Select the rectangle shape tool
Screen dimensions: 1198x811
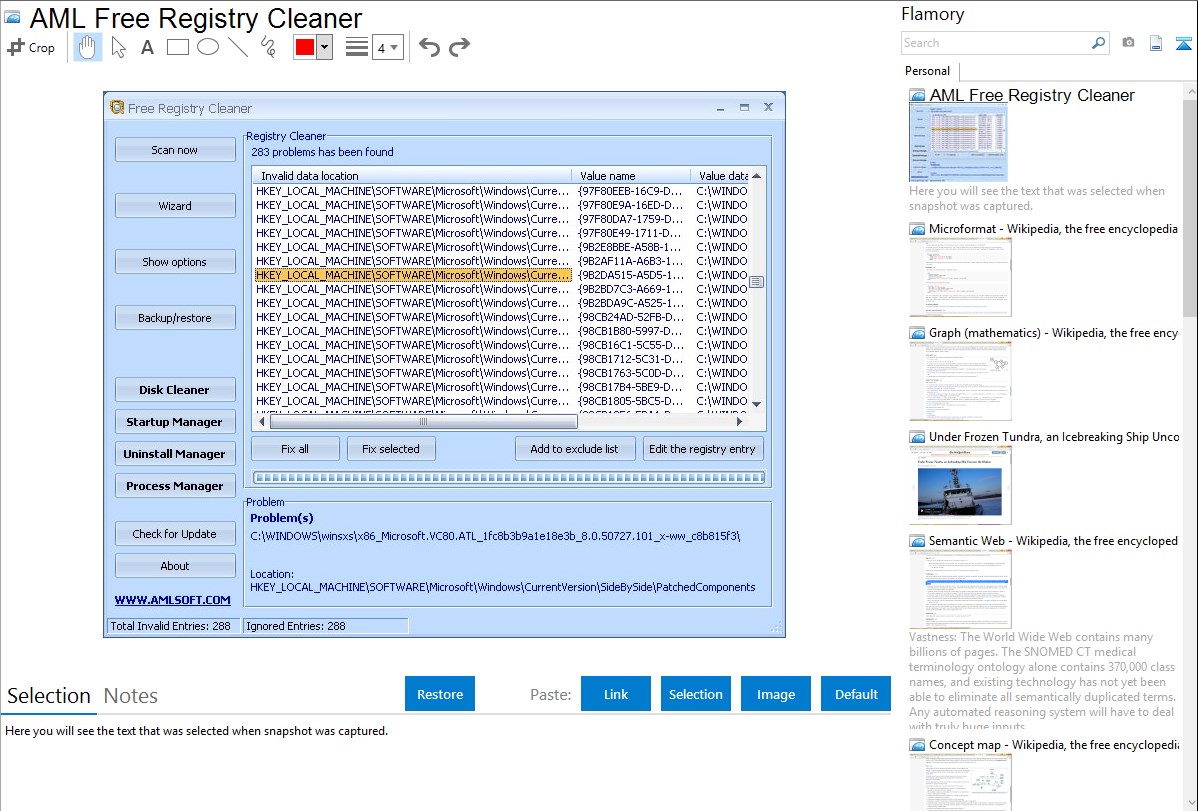pos(177,47)
